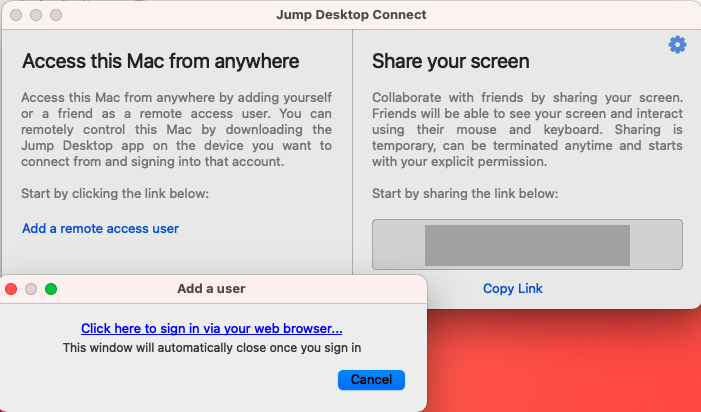Minimize the Jump Desktop Connect window
This screenshot has width=701, height=412.
[35, 15]
